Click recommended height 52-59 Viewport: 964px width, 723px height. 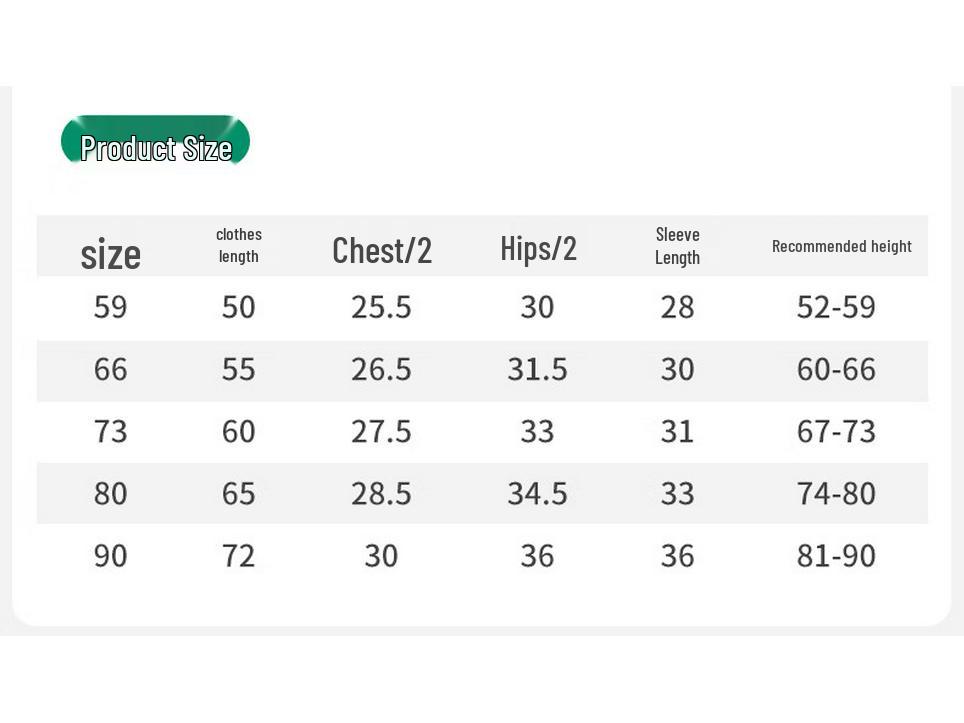pyautogui.click(x=836, y=307)
